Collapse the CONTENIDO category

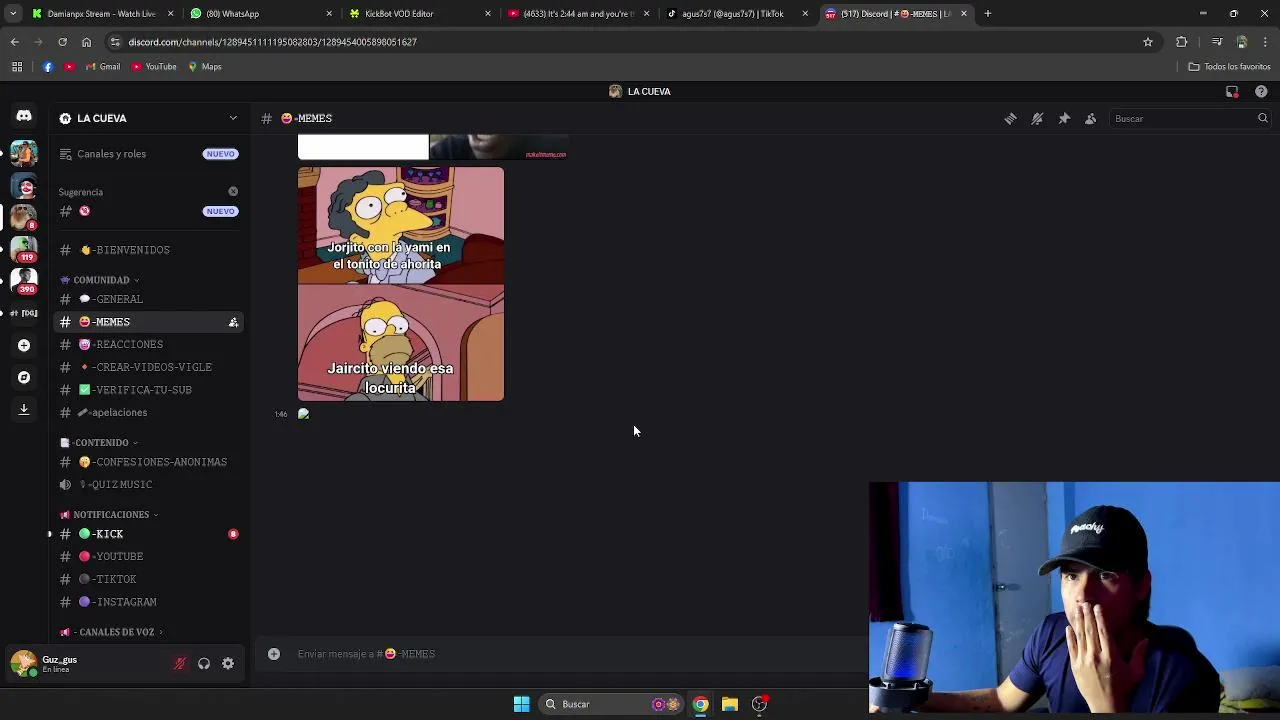pos(99,442)
